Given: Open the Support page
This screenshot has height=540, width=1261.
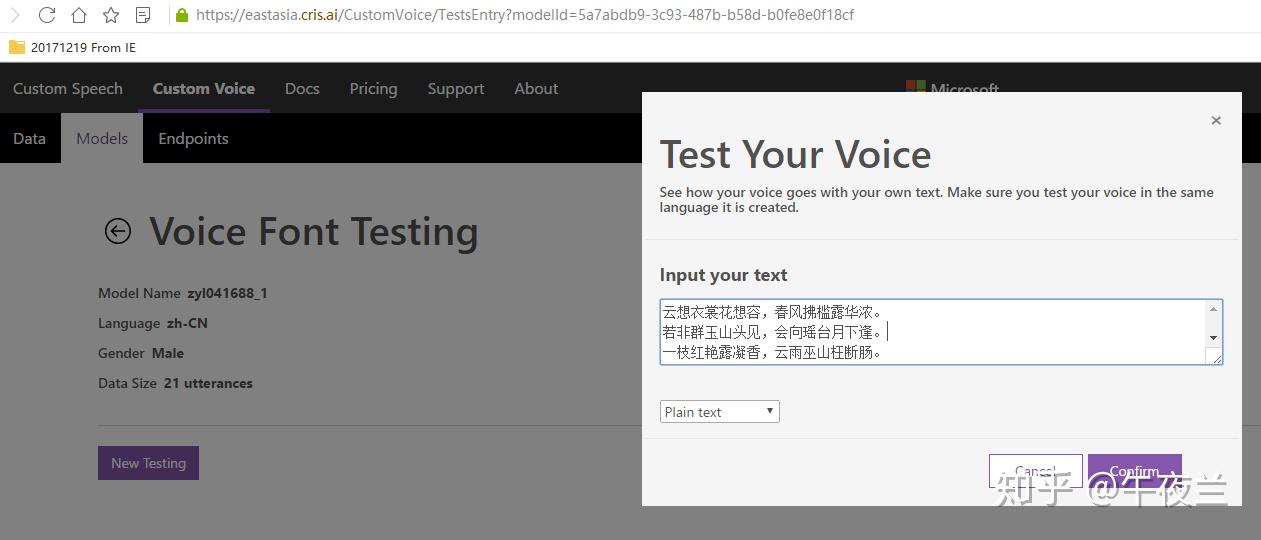Looking at the screenshot, I should point(456,88).
